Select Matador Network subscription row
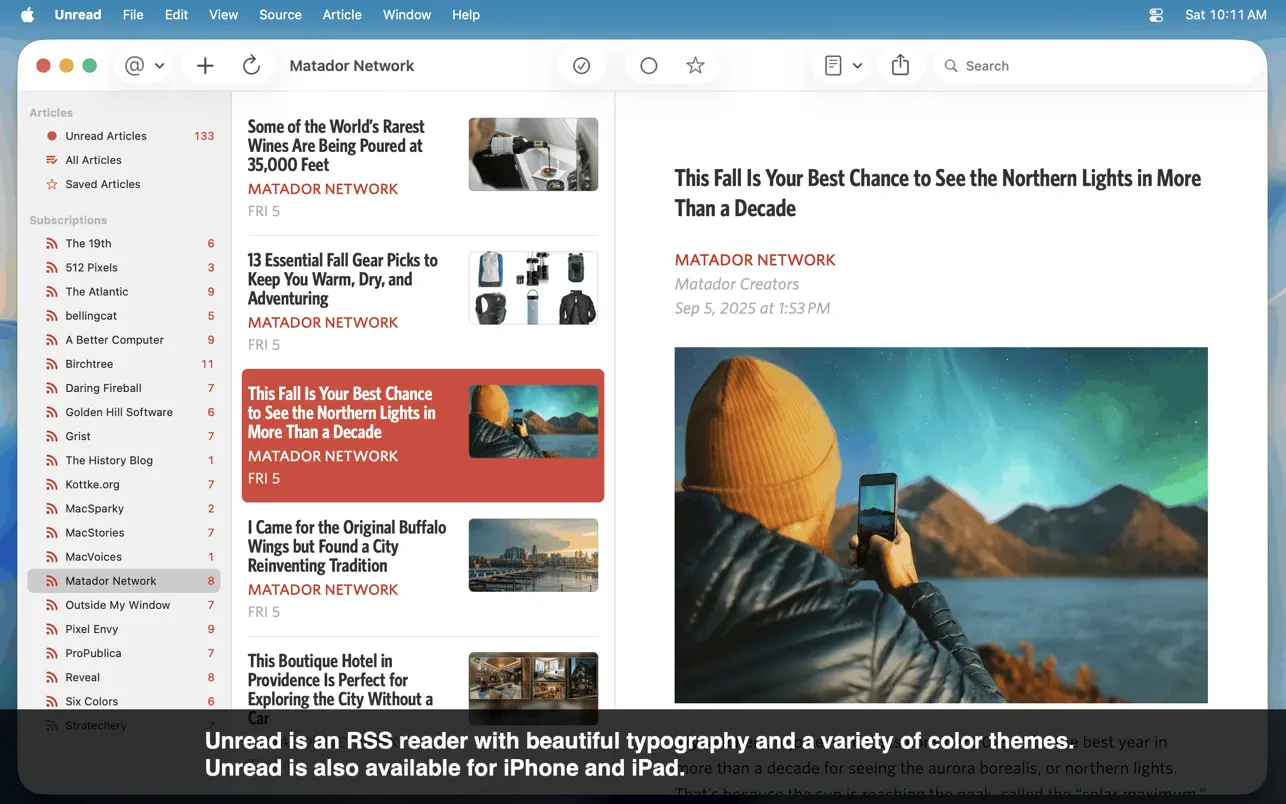1286x804 pixels. [x=124, y=581]
